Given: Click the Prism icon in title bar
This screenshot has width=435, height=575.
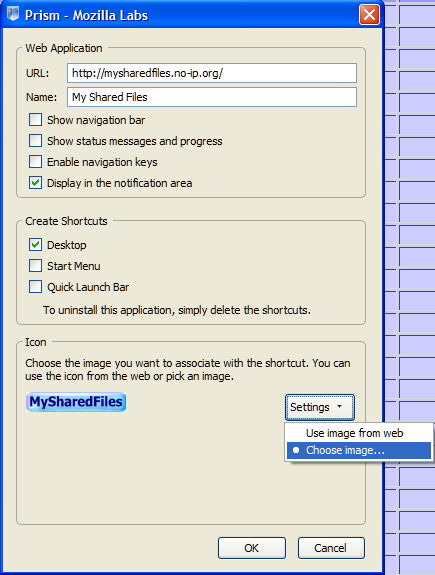Looking at the screenshot, I should (x=13, y=15).
